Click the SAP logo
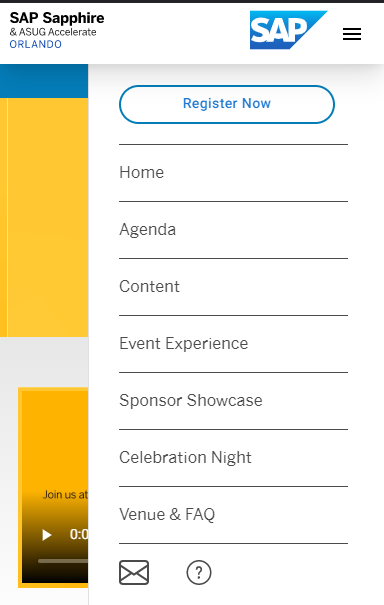The height and width of the screenshot is (605, 384). click(x=288, y=30)
